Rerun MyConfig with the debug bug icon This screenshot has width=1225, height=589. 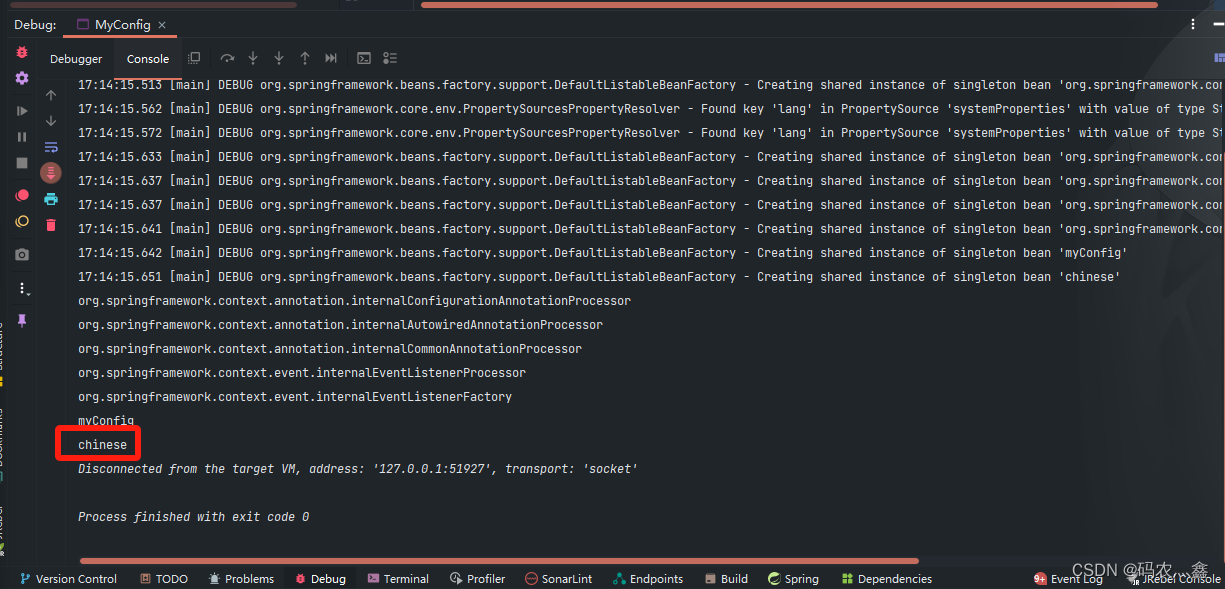pyautogui.click(x=22, y=52)
